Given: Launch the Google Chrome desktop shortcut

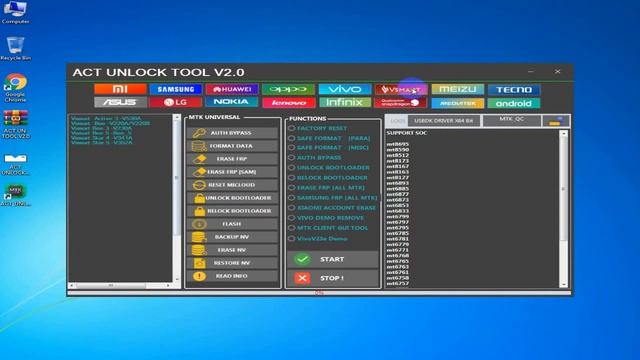Looking at the screenshot, I should point(15,87).
